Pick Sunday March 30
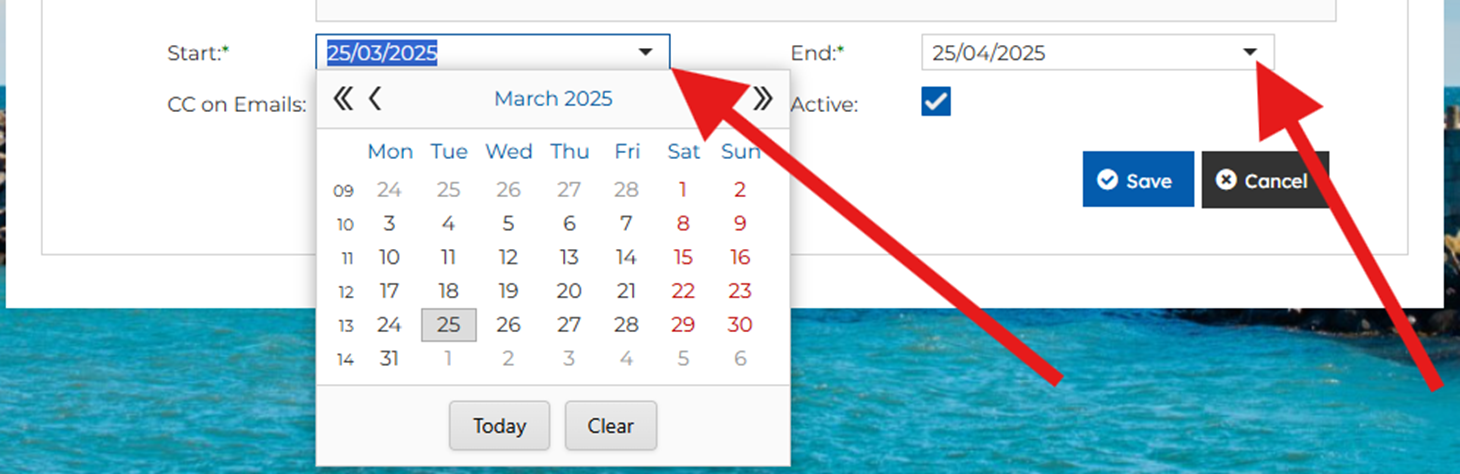This screenshot has height=474, width=1460. pyautogui.click(x=740, y=324)
